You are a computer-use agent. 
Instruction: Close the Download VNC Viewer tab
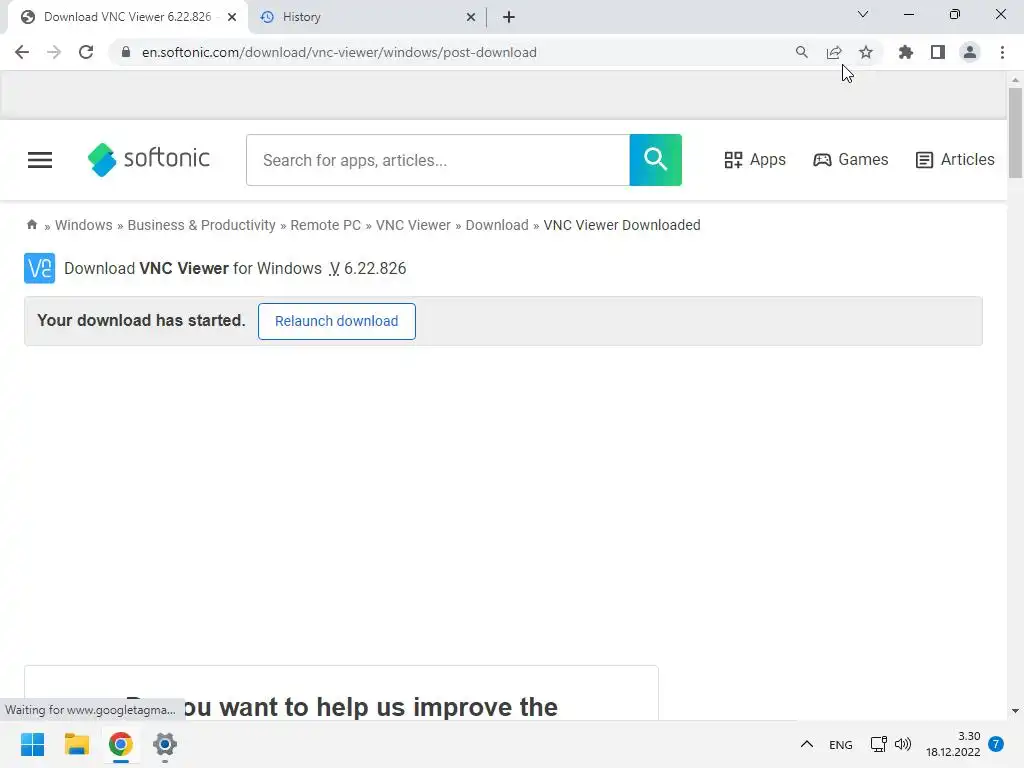[232, 17]
